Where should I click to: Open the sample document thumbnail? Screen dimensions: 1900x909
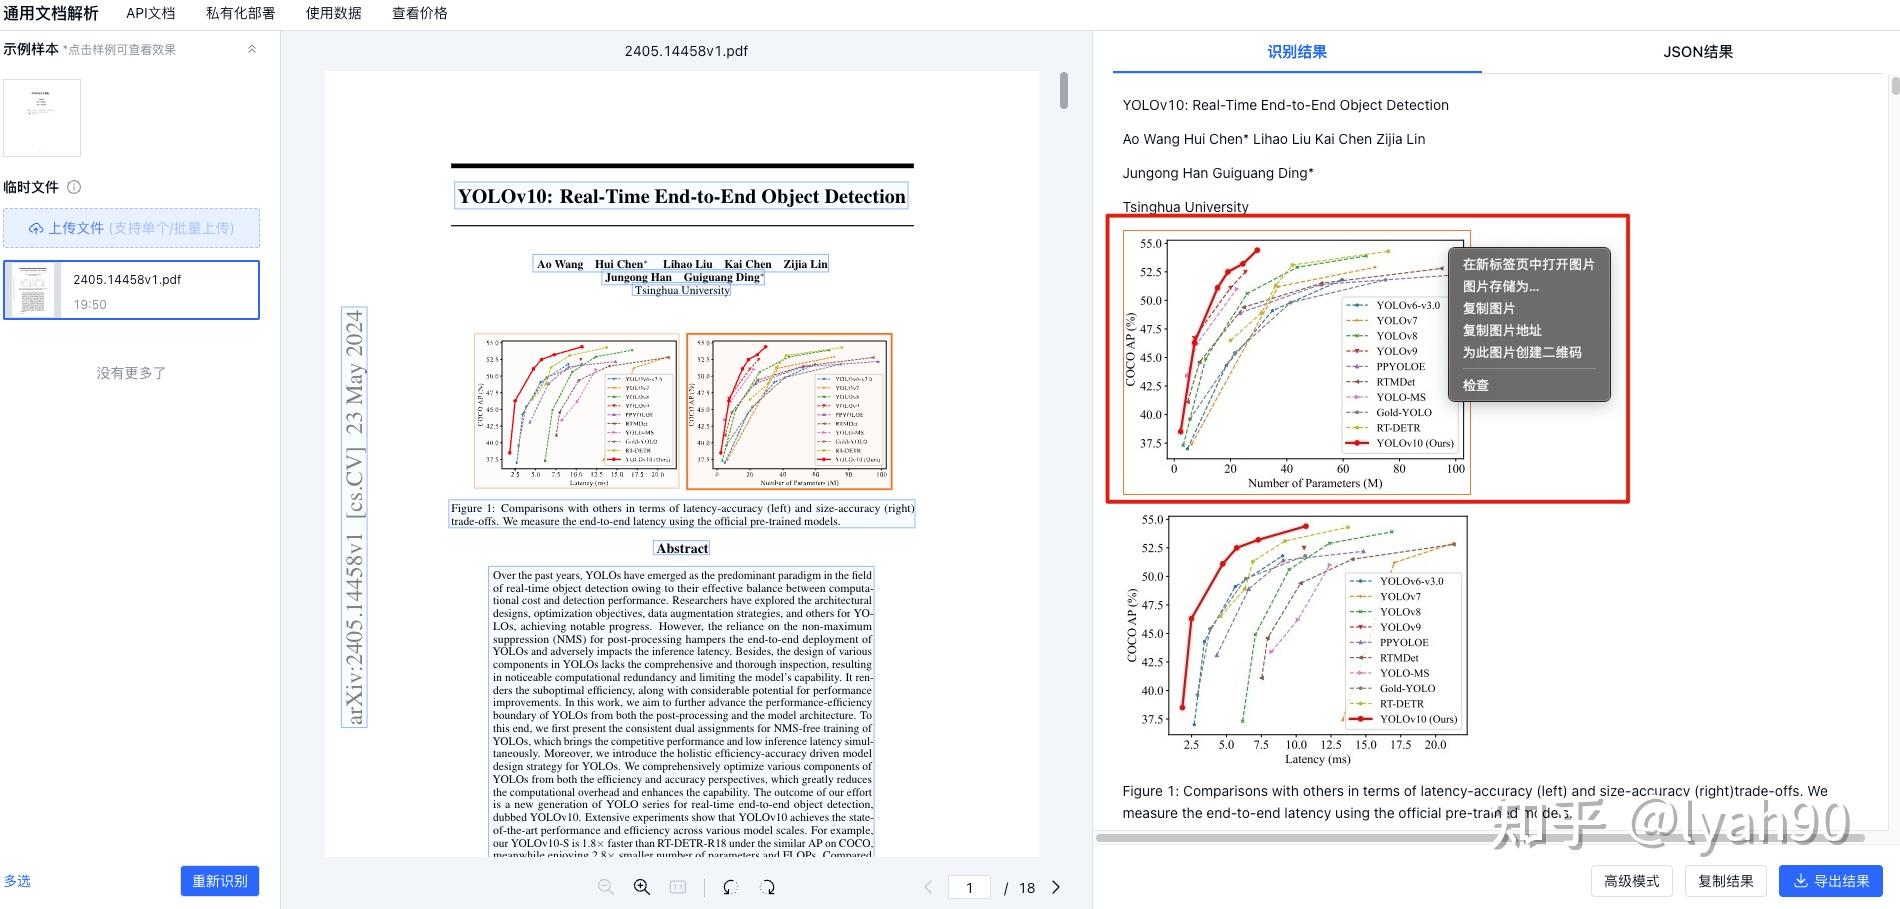point(42,117)
